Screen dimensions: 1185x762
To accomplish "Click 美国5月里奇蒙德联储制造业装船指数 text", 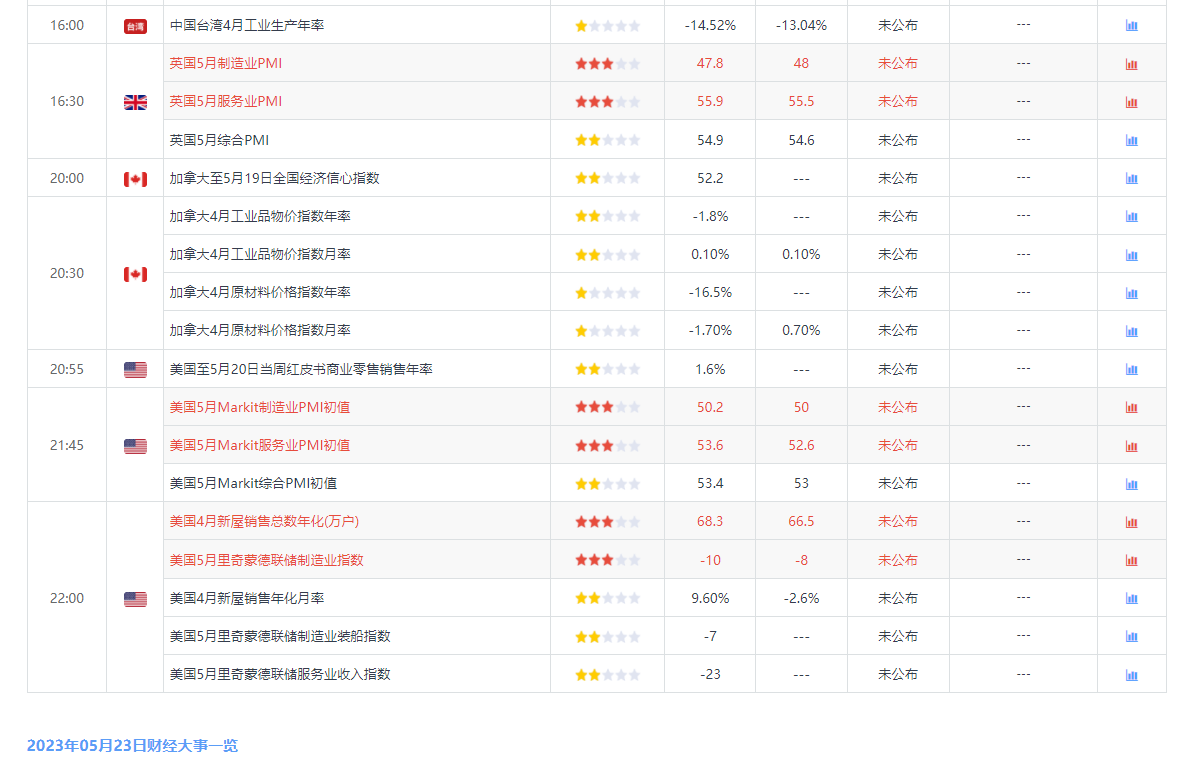I will pyautogui.click(x=280, y=637).
